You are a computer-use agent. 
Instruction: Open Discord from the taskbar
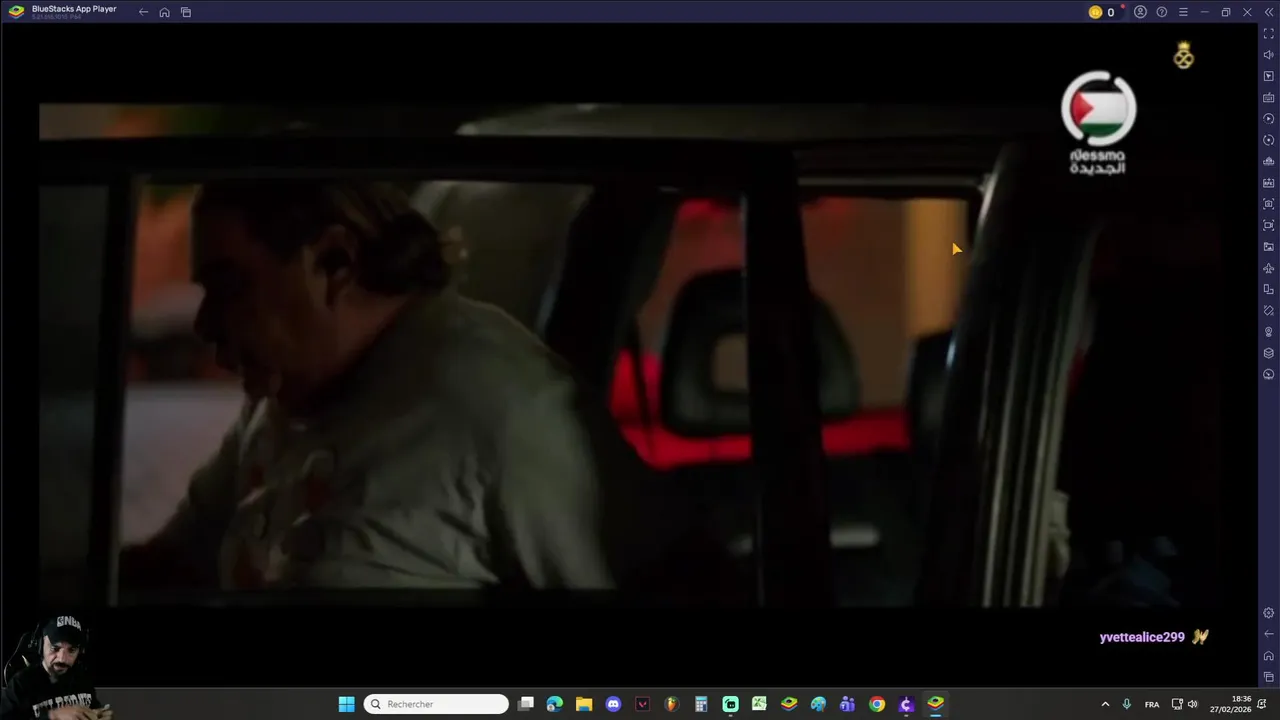613,704
